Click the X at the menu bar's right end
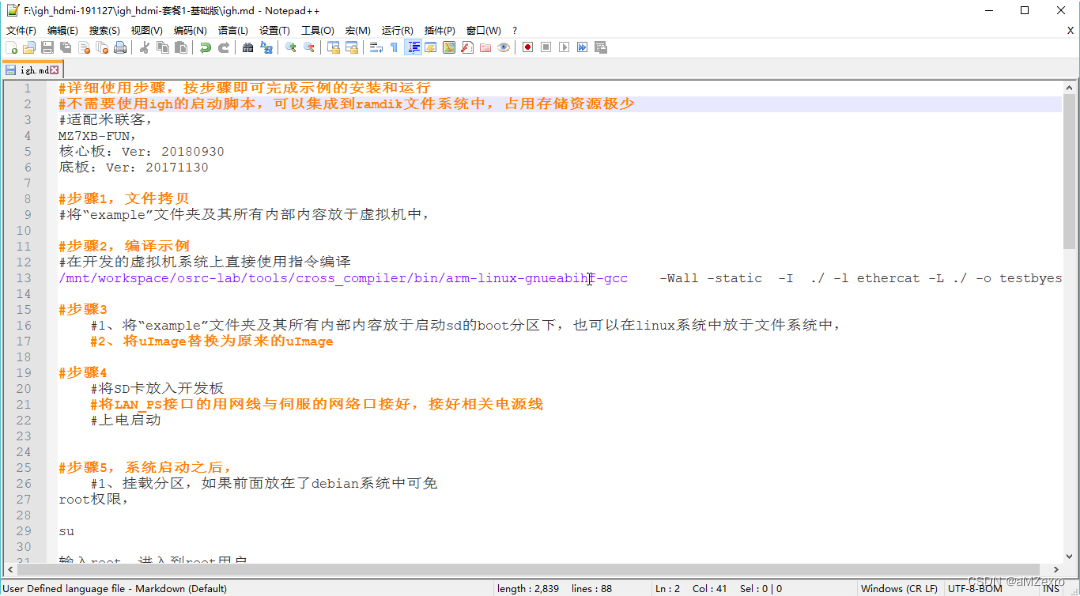This screenshot has width=1080, height=596. (x=1071, y=30)
